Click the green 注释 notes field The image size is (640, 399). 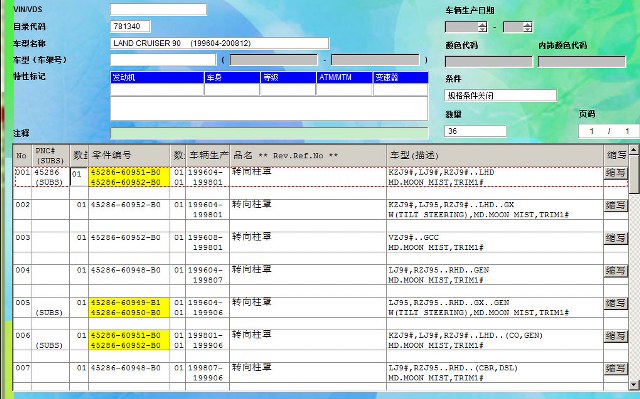click(269, 133)
